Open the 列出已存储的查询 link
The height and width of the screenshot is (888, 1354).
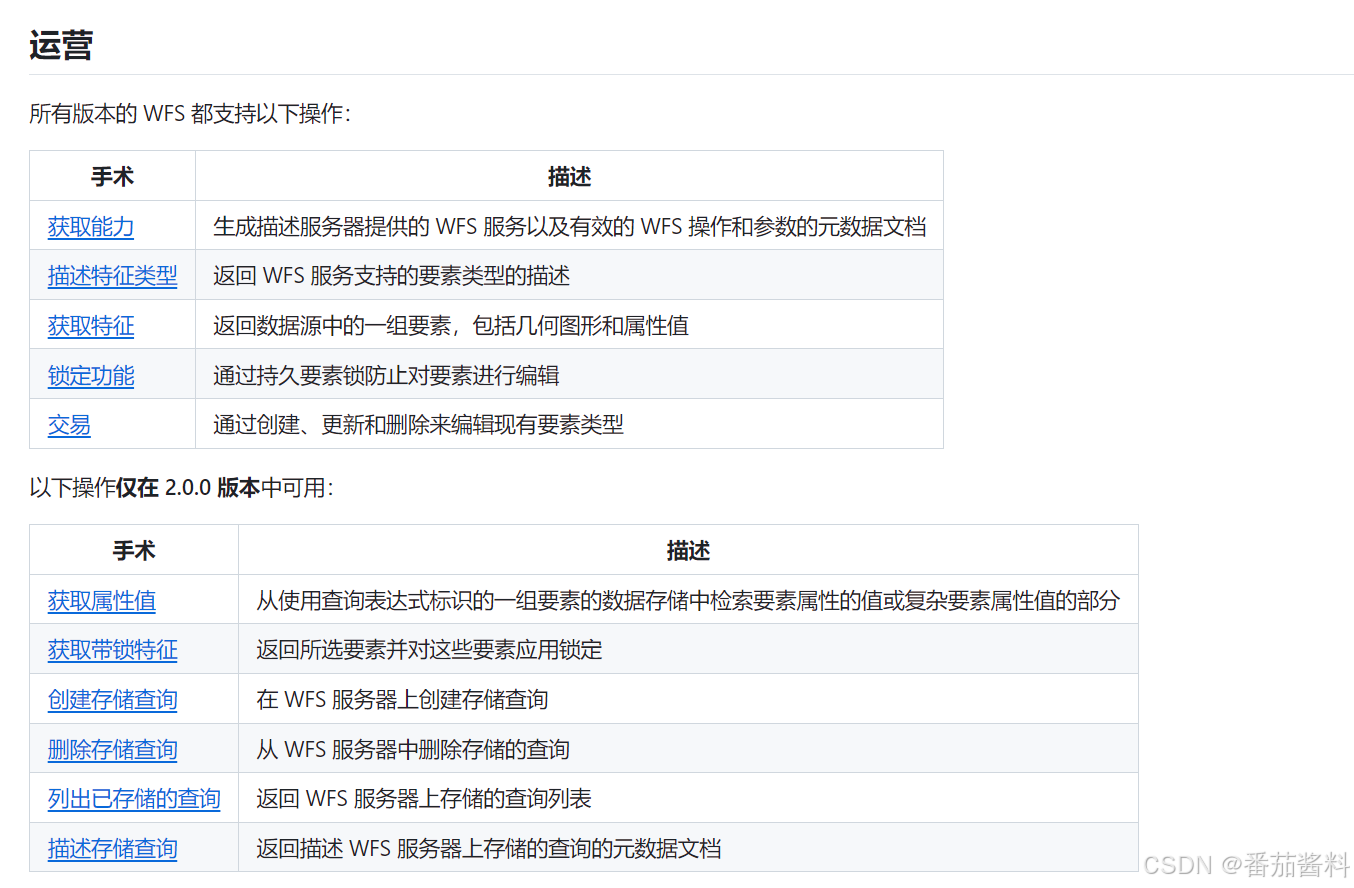134,799
